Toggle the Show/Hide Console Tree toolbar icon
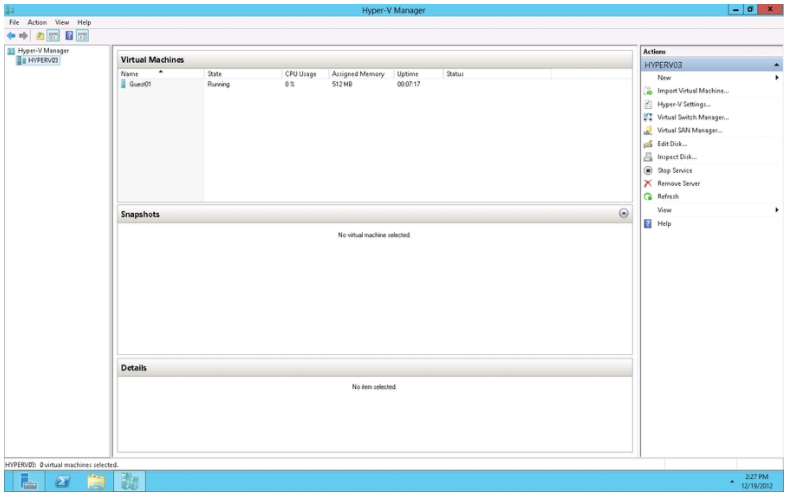 (53, 36)
